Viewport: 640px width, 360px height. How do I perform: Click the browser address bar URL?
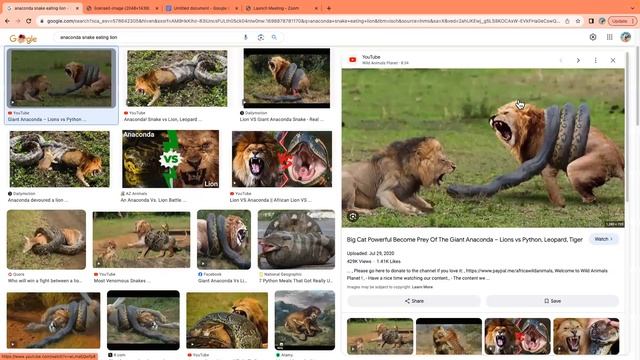pos(303,21)
